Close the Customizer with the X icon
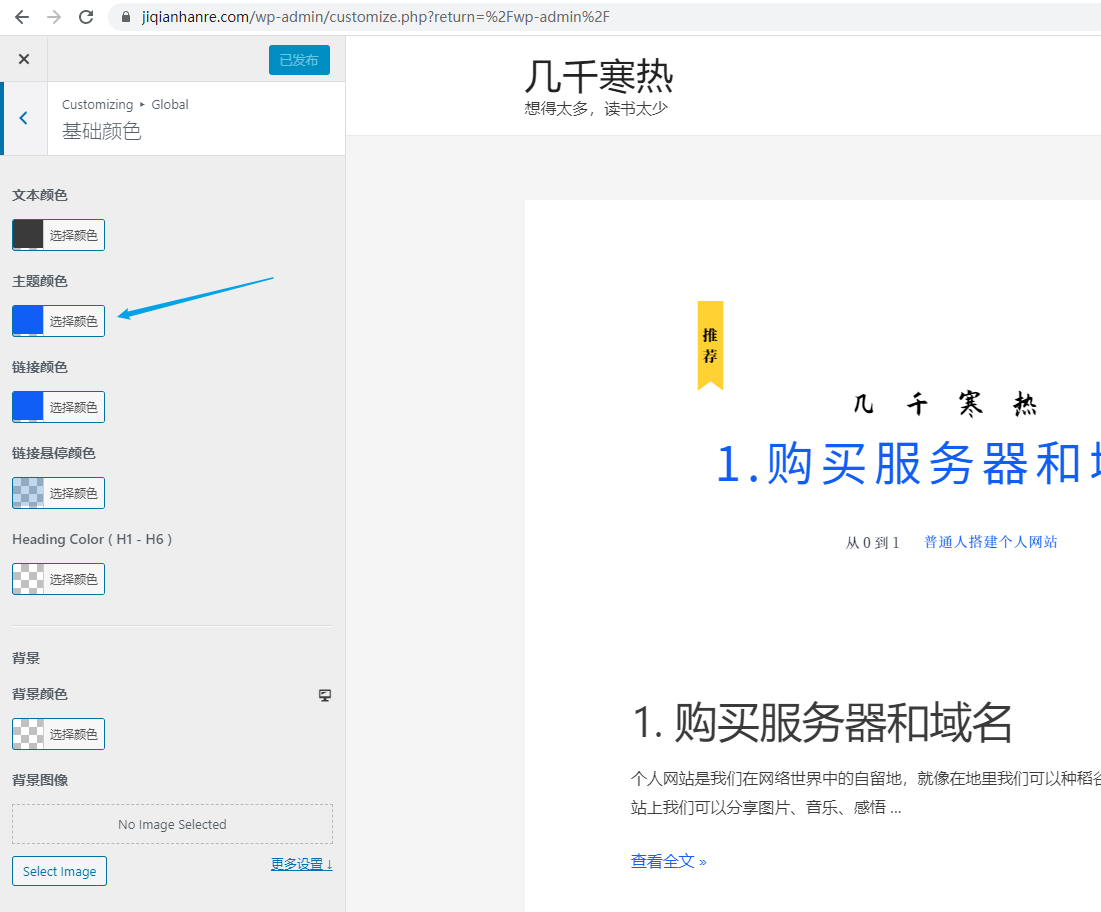Image resolution: width=1101 pixels, height=912 pixels. 23,58
